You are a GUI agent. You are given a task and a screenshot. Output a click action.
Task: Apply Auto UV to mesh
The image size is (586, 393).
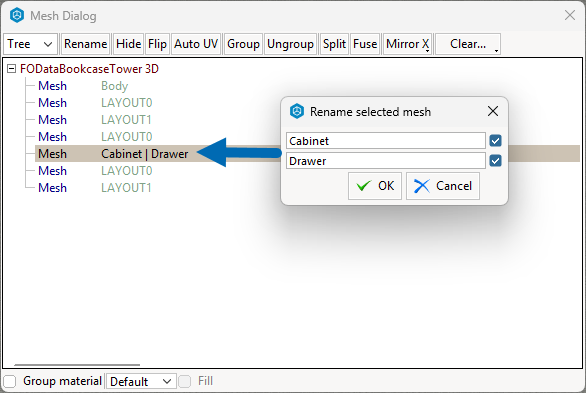pos(196,44)
